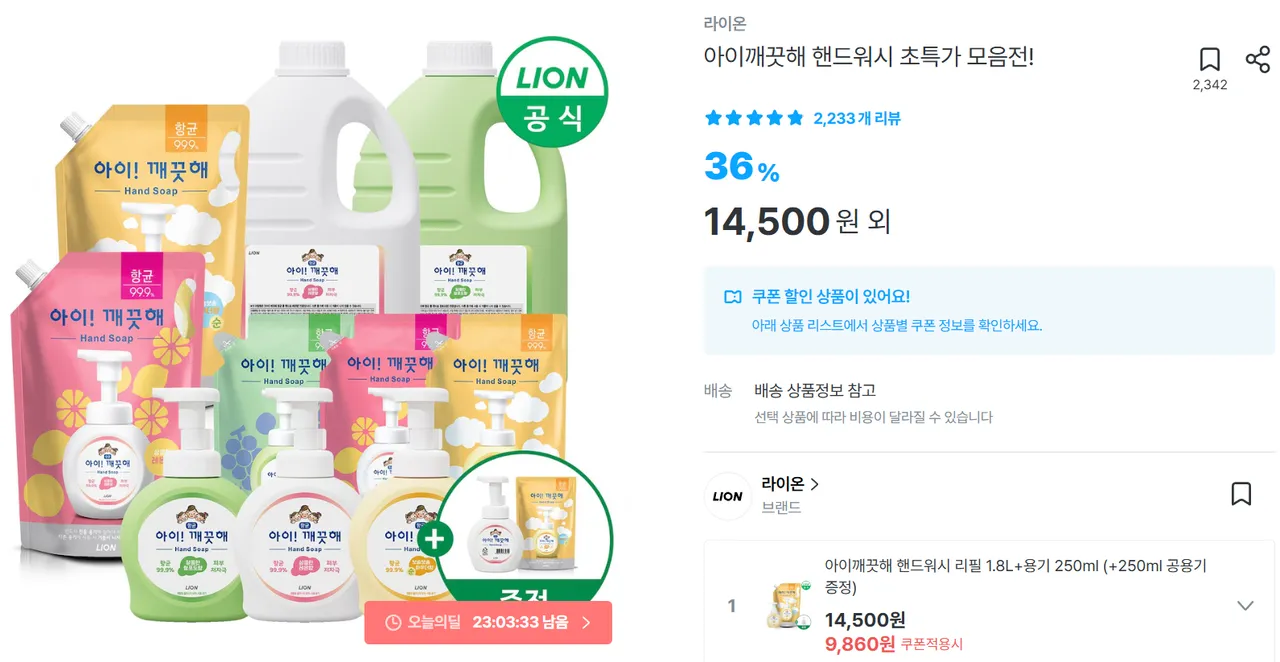This screenshot has width=1280, height=662.
Task: Bookmark the 라이온 brand
Action: click(x=1241, y=494)
